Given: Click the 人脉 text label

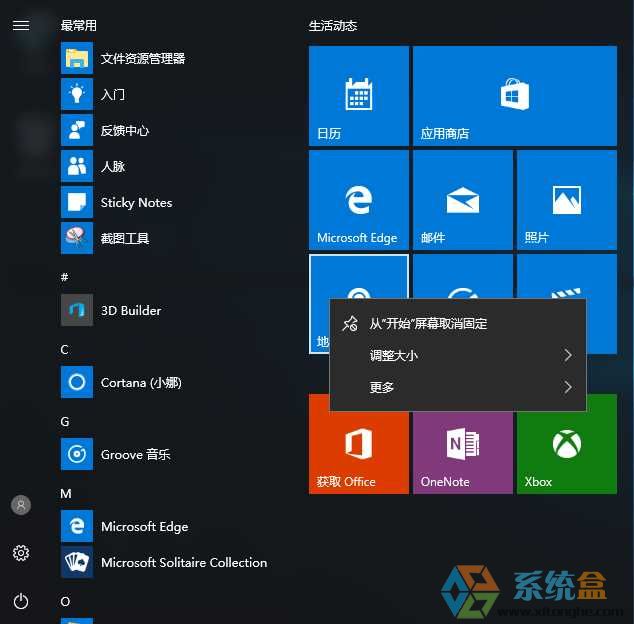Looking at the screenshot, I should click(x=113, y=166).
